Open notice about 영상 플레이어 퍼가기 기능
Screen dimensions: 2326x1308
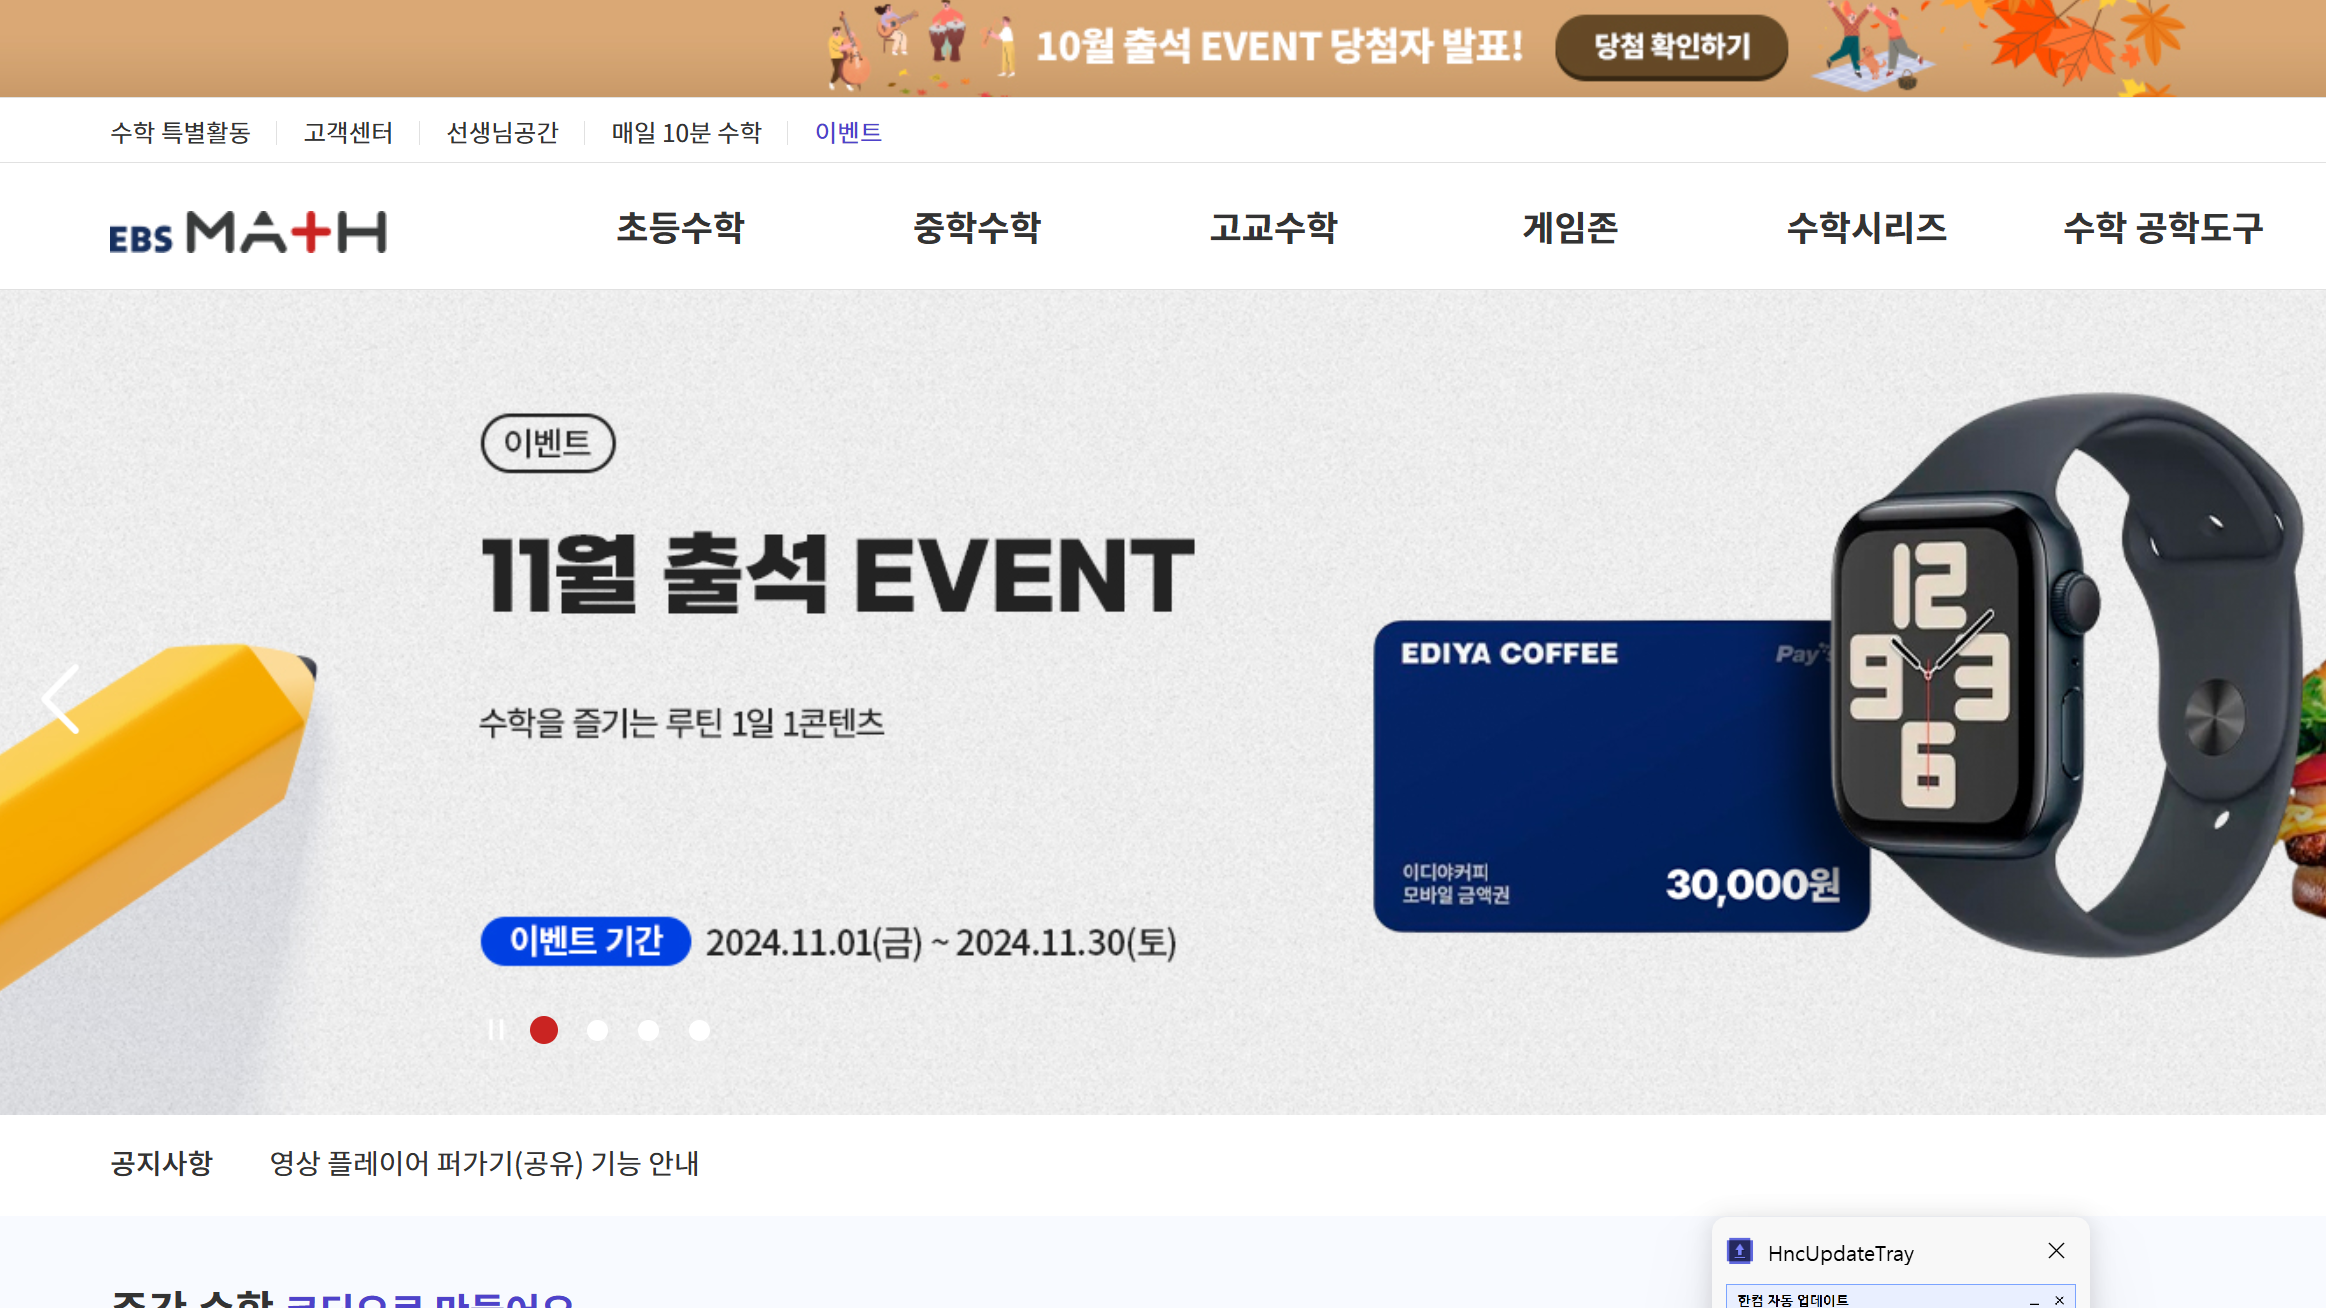484,1164
